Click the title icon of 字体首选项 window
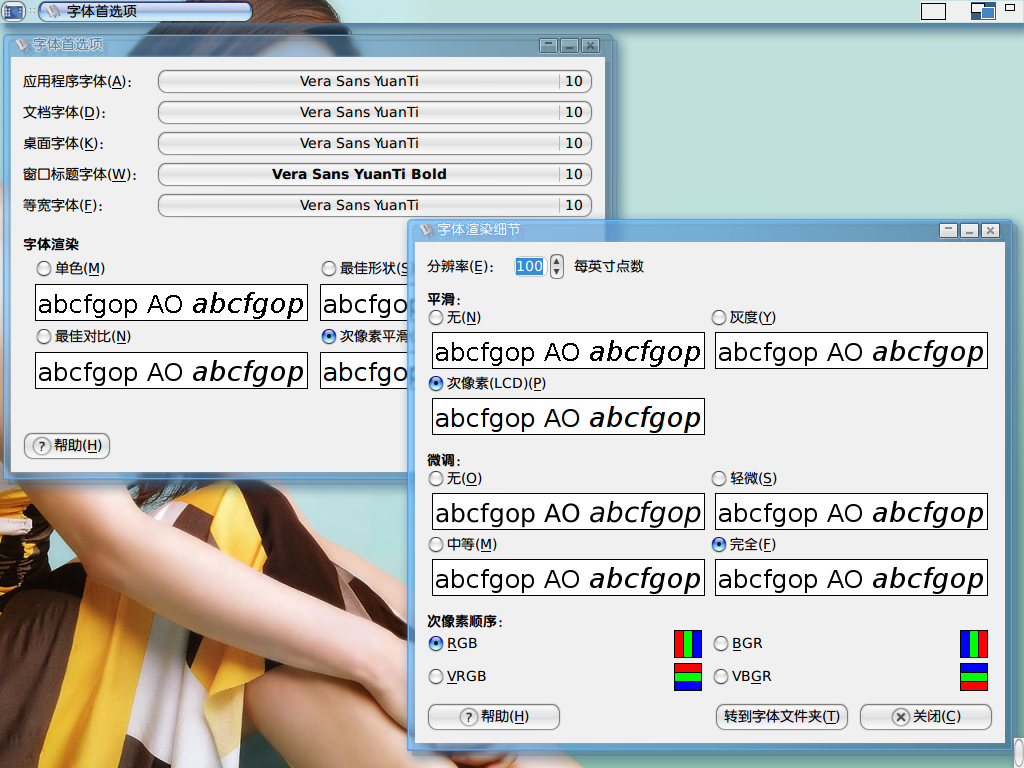This screenshot has height=768, width=1024. tap(22, 44)
